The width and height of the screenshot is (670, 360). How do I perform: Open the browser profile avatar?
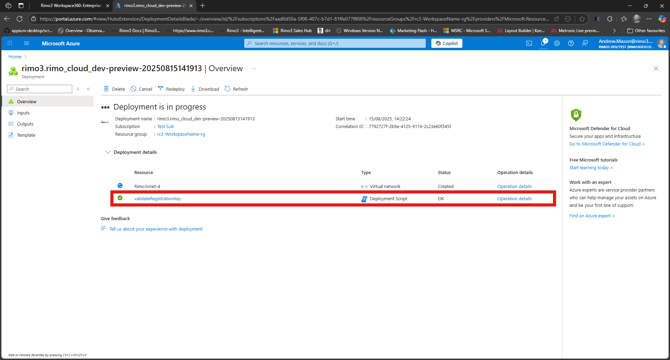coord(637,19)
